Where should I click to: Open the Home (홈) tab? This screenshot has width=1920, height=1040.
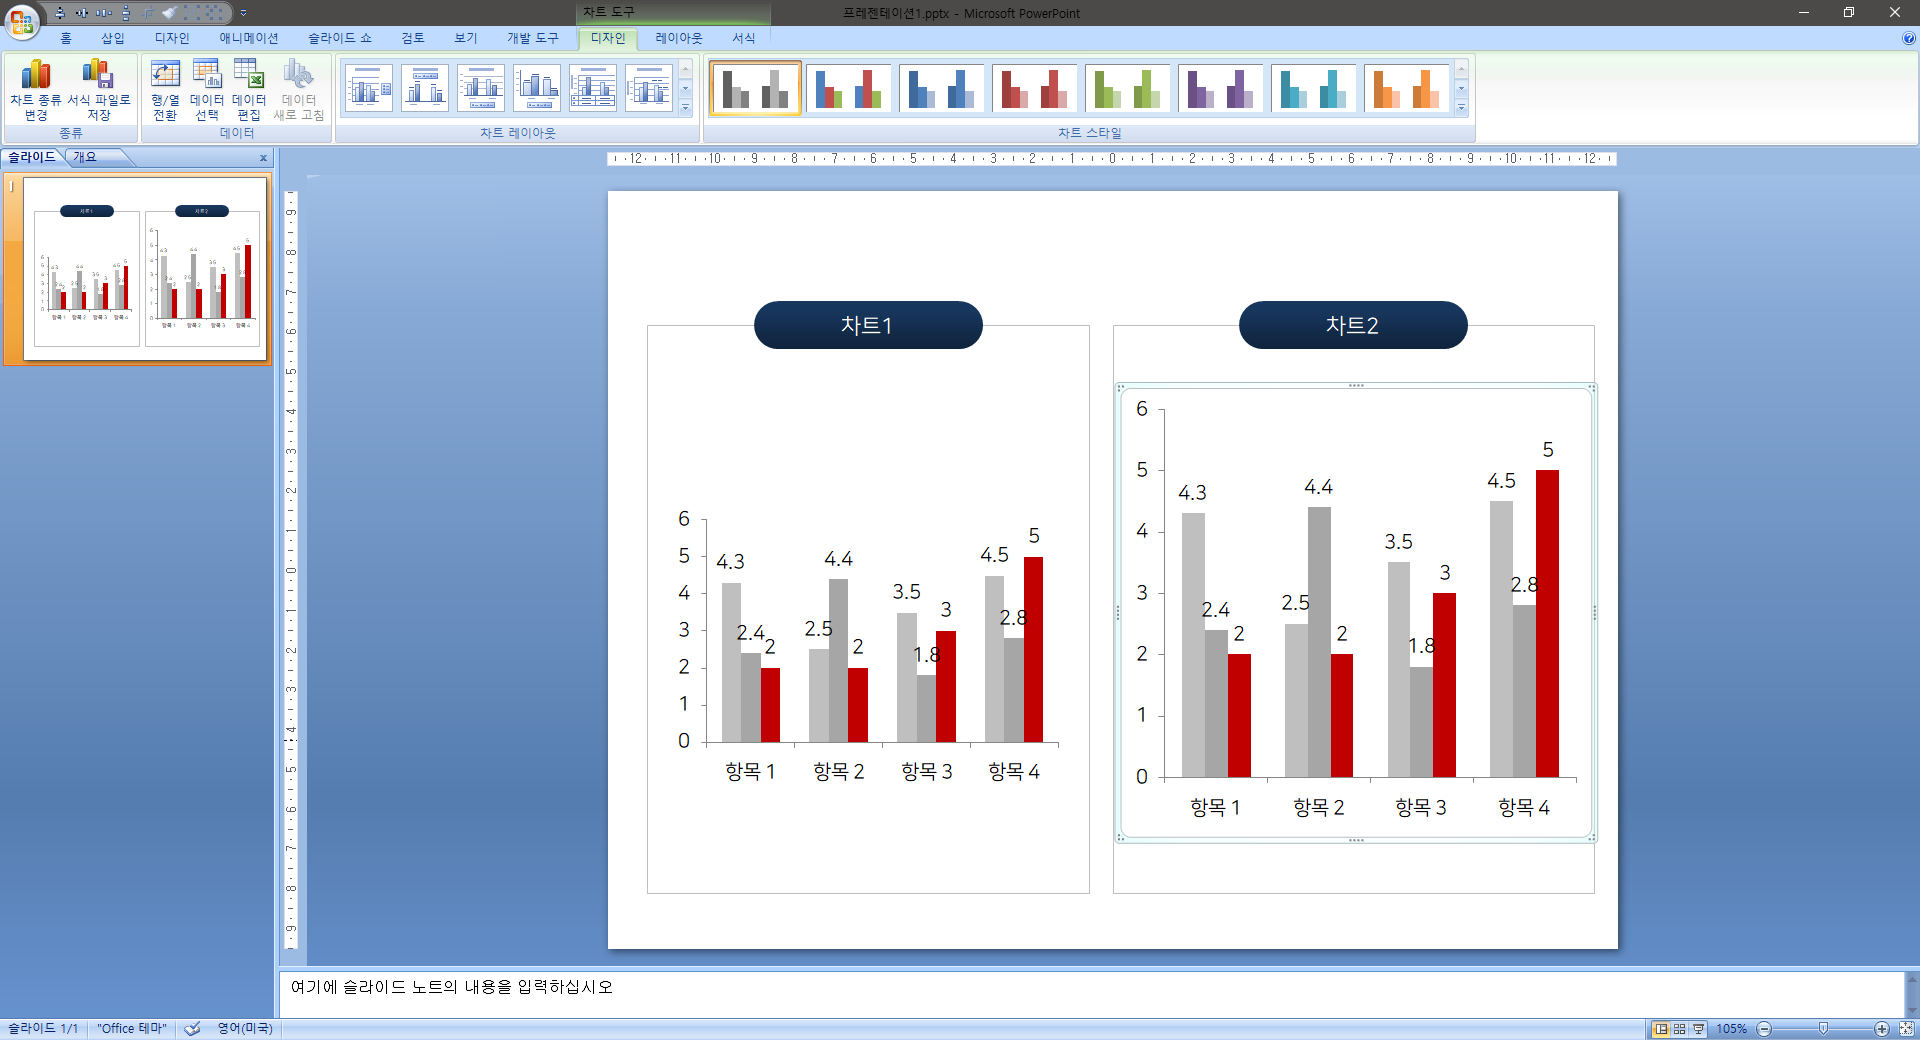[x=66, y=38]
